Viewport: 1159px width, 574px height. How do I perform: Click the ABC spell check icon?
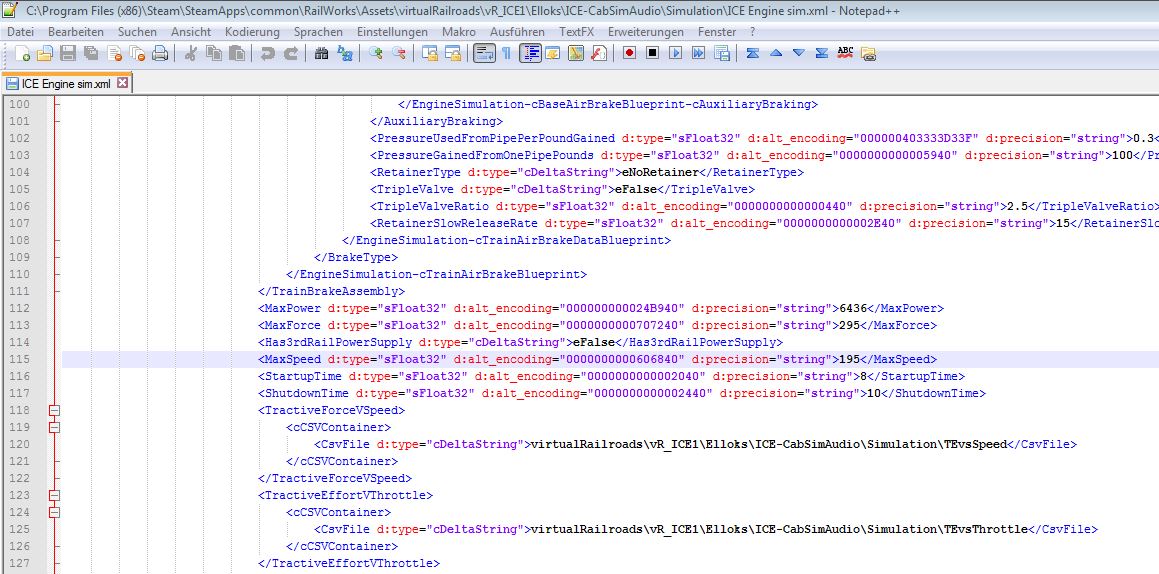tap(845, 53)
